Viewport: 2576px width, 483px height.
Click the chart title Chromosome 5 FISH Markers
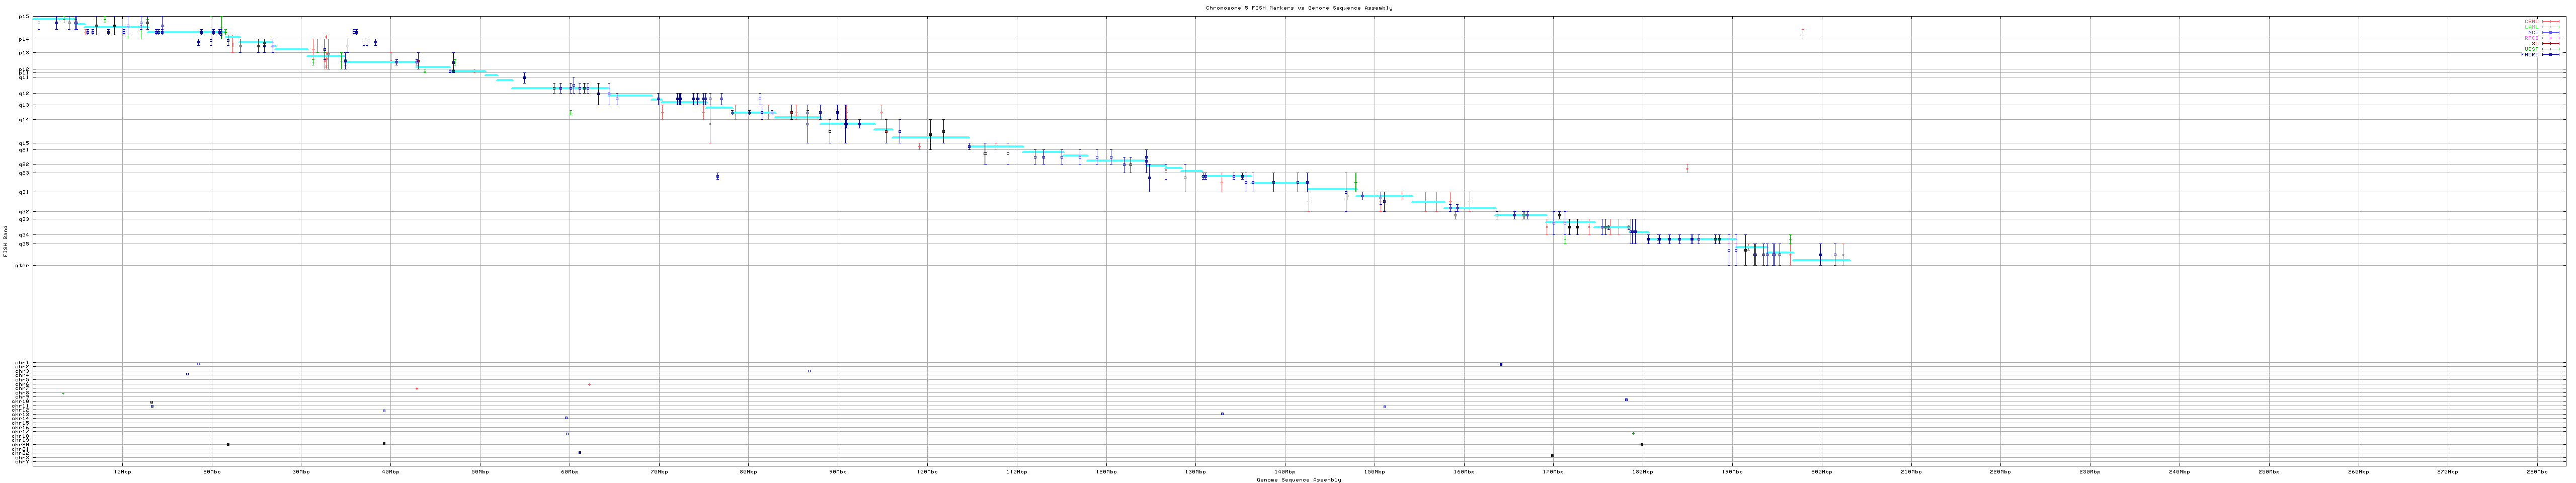coord(1298,8)
